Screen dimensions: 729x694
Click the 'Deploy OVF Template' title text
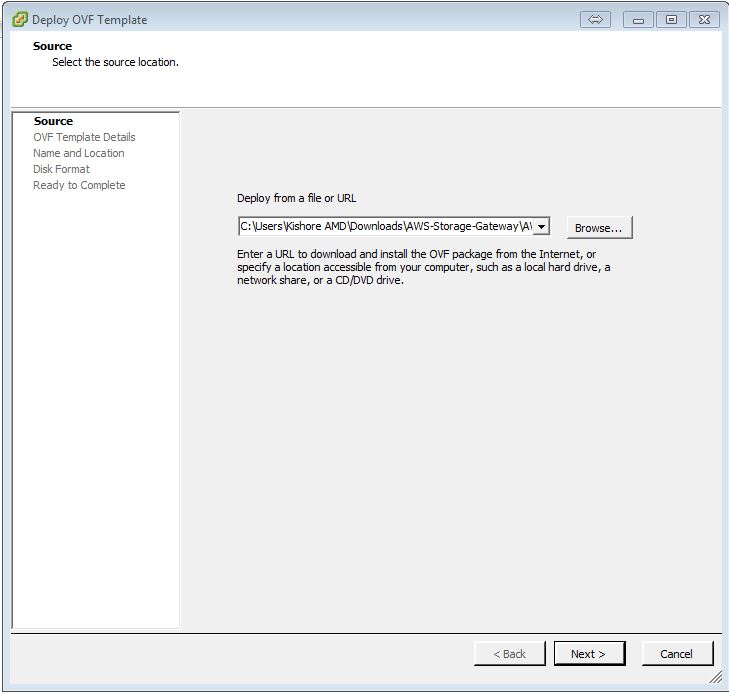(x=89, y=19)
